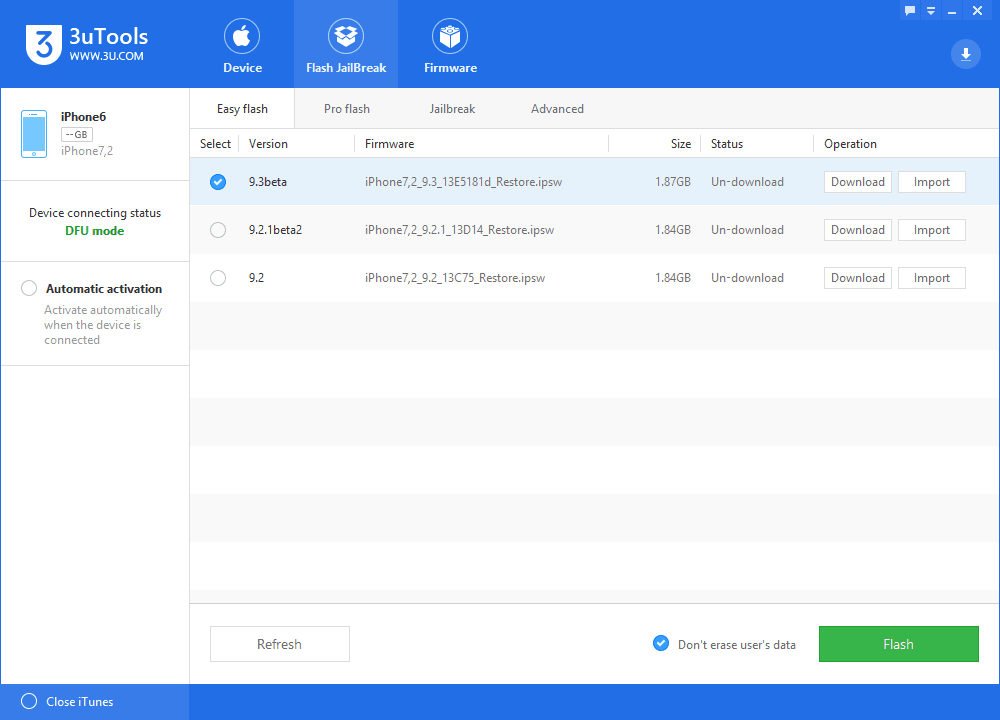Switch to the Advanced tab
Viewport: 1000px width, 720px height.
(557, 109)
